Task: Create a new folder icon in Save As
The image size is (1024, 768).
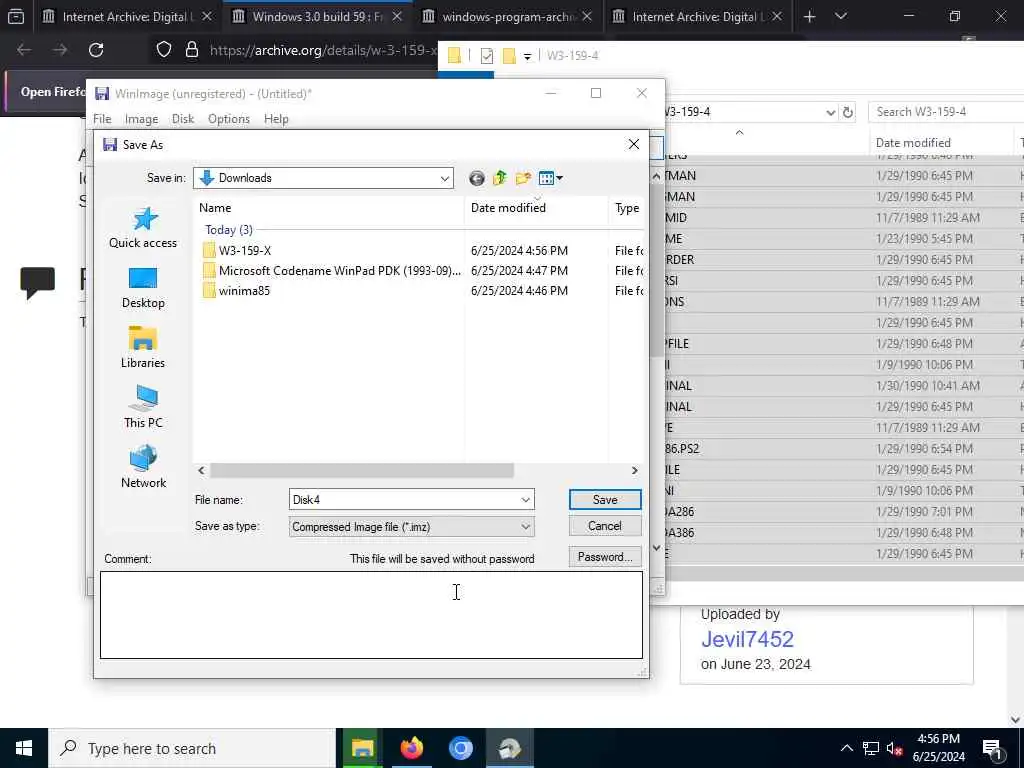Action: [523, 178]
